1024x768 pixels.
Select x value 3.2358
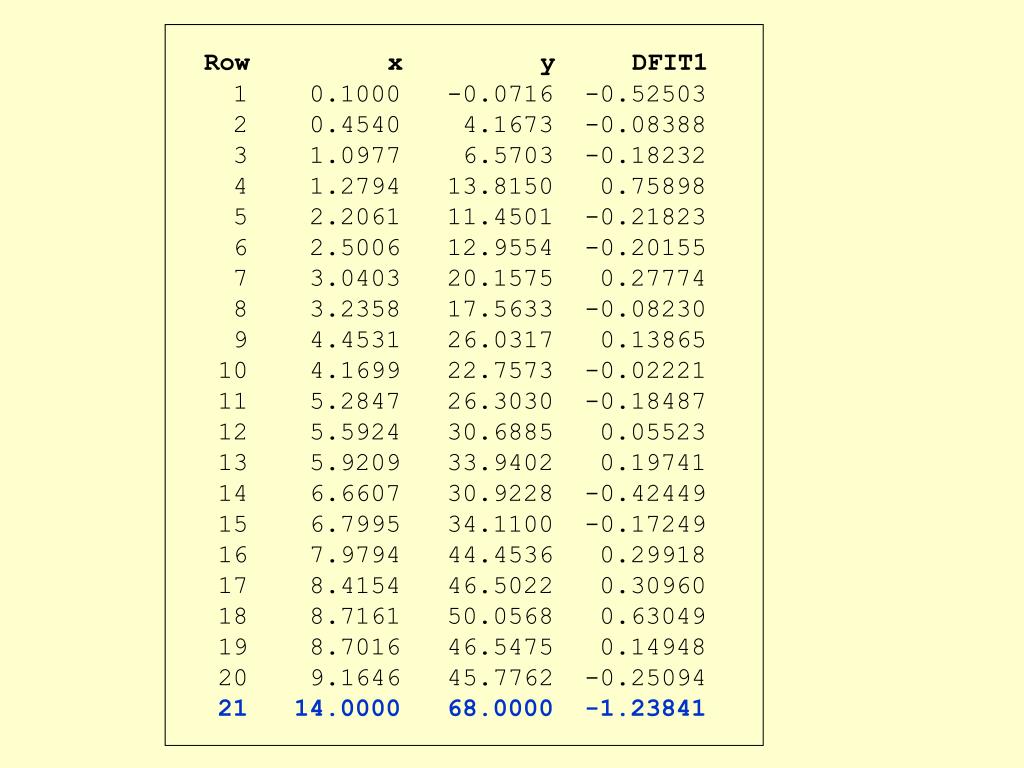[x=355, y=309]
